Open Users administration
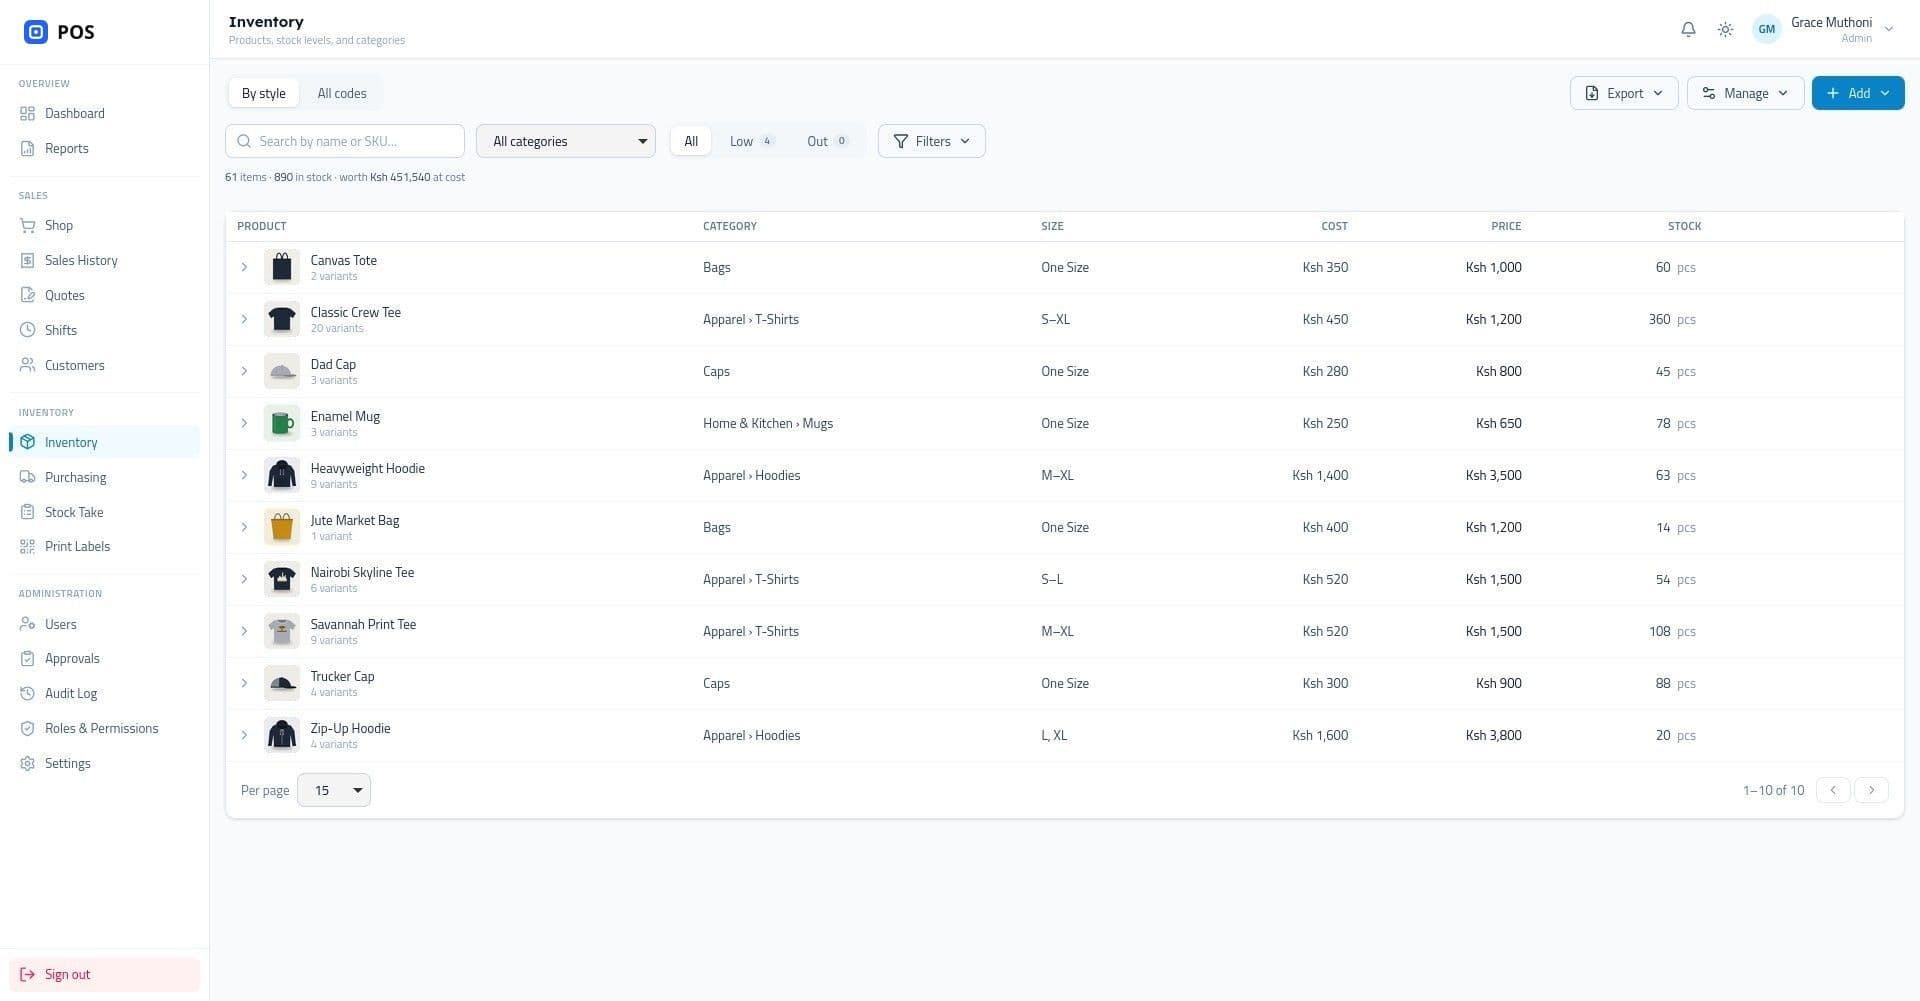Screen dimensions: 1920x1001 click(x=104, y=625)
